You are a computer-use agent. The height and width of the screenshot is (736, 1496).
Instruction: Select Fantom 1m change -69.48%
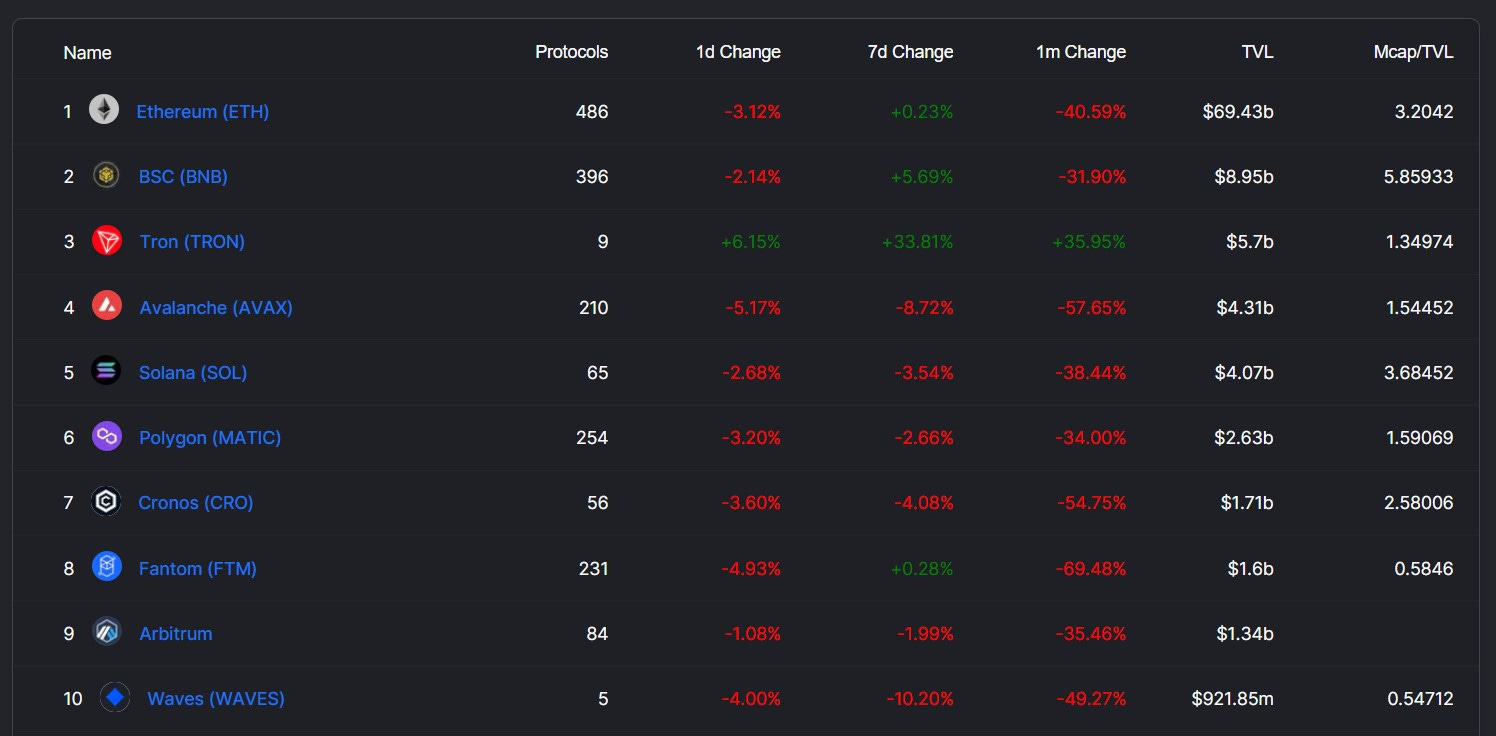point(1092,569)
